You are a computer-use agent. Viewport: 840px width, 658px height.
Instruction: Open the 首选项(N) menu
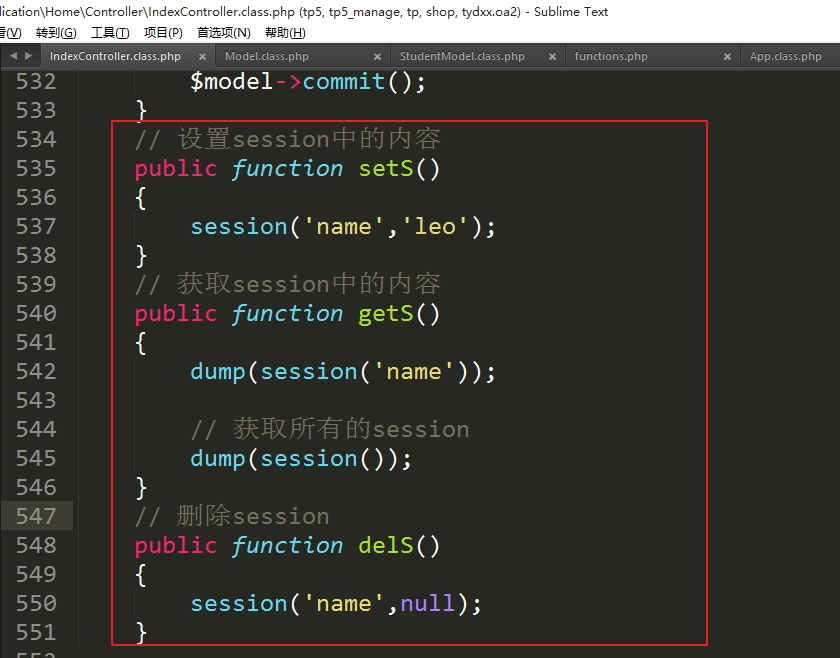pos(224,33)
